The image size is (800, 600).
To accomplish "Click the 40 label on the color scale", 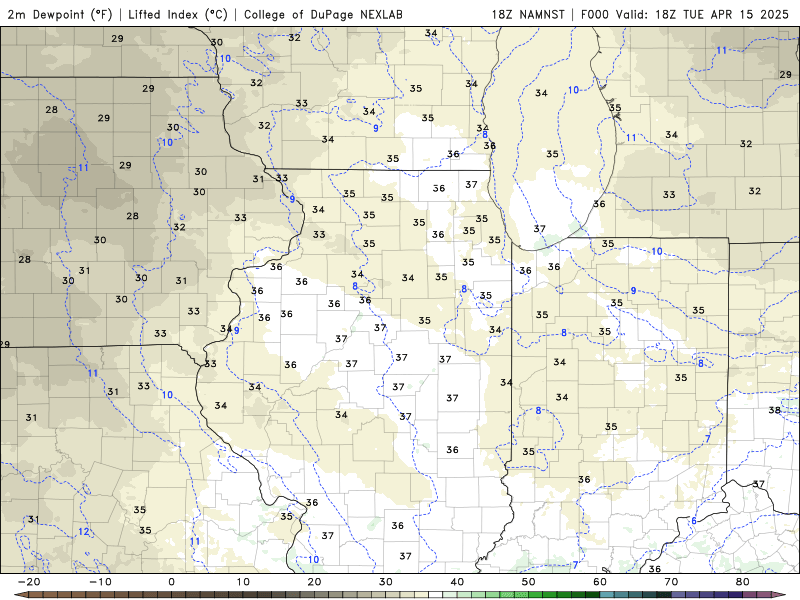I will [457, 582].
